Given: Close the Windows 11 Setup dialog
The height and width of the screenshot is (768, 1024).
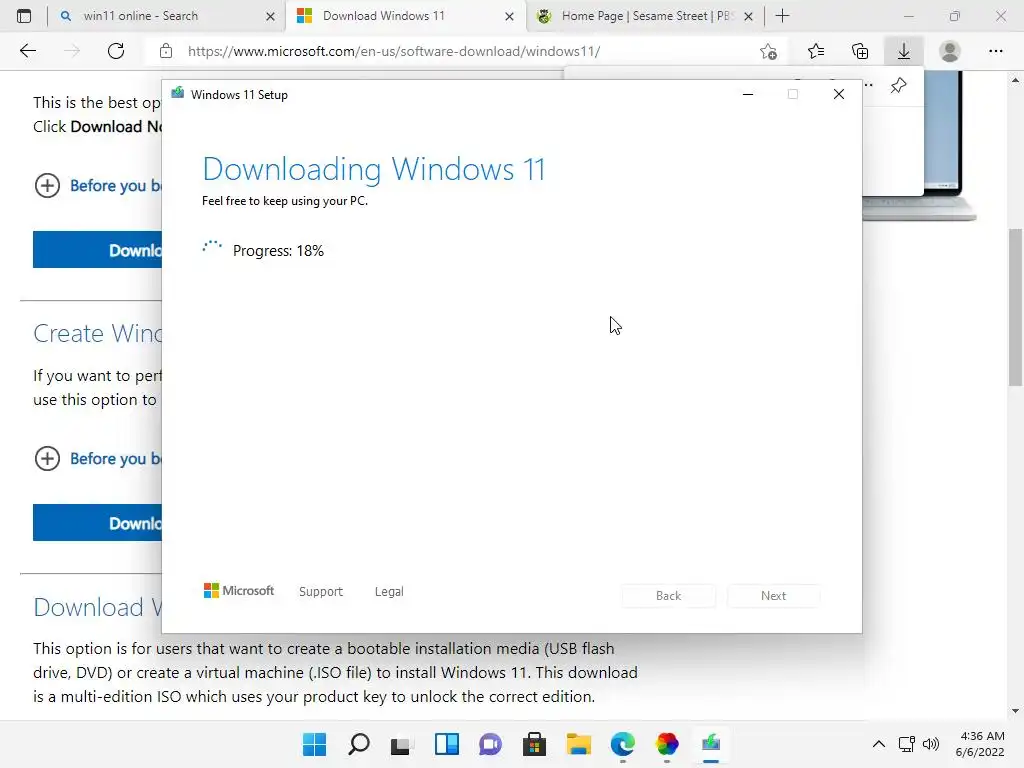Looking at the screenshot, I should [839, 95].
